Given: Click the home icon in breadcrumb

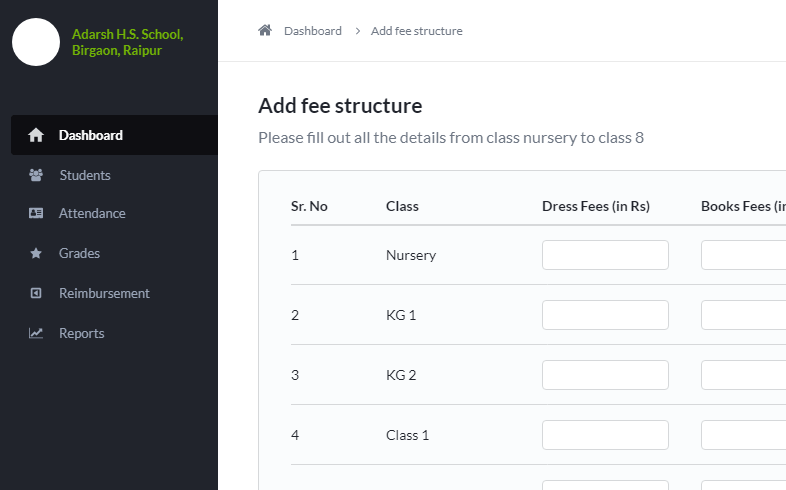Looking at the screenshot, I should [x=265, y=31].
